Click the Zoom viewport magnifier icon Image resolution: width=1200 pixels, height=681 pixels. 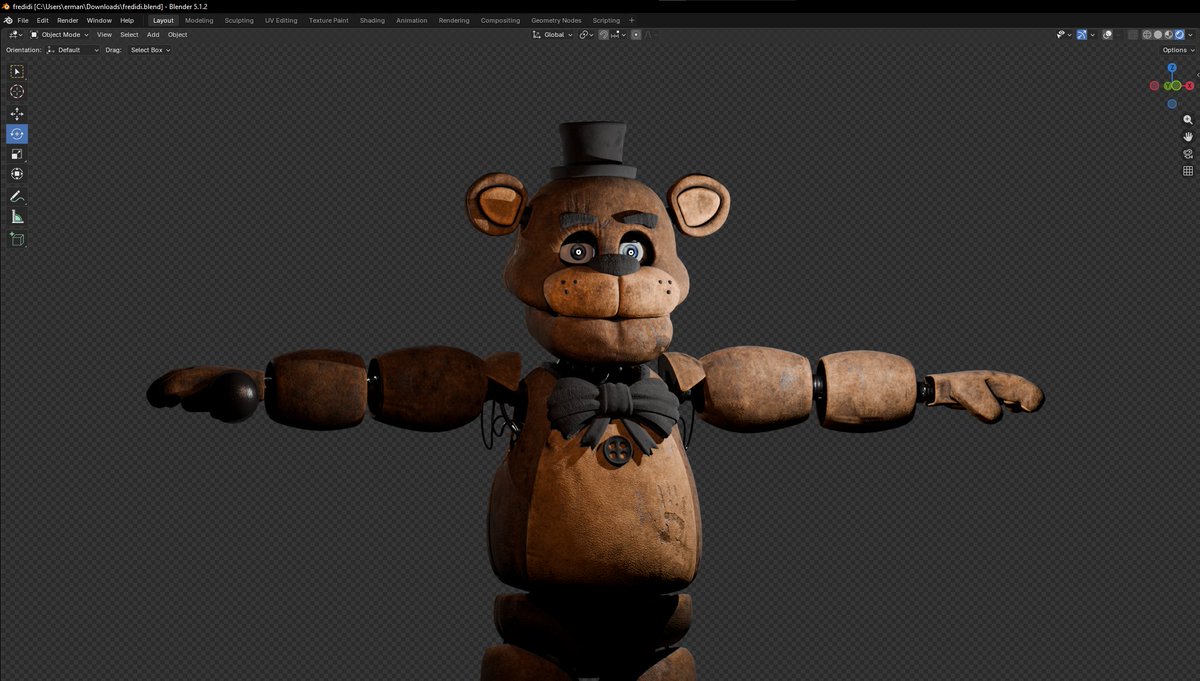(1188, 120)
